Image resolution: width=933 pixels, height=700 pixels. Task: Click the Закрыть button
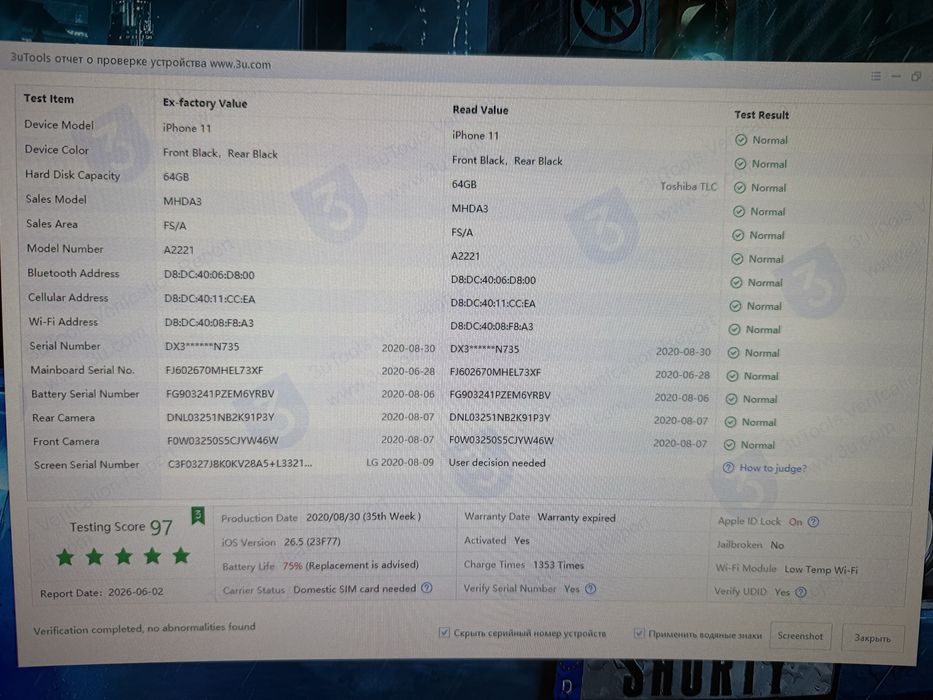coord(873,638)
